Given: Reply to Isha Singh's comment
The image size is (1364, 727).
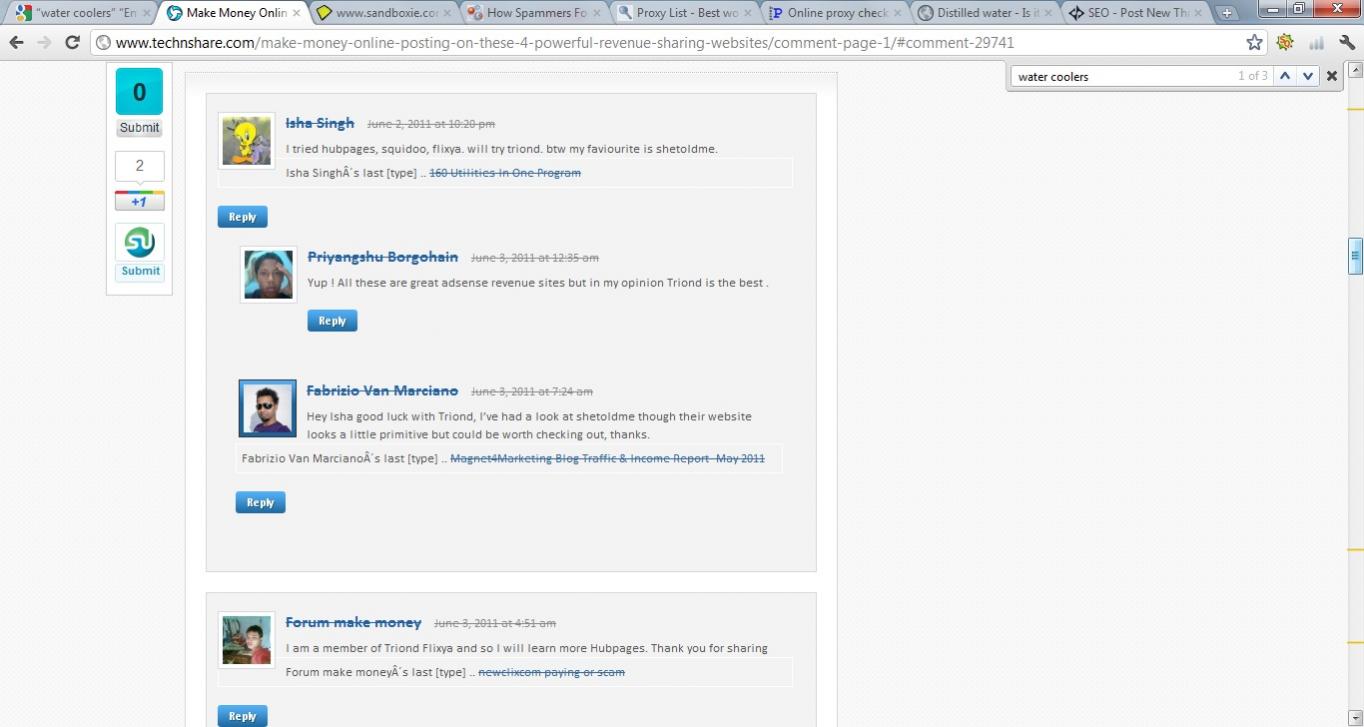Looking at the screenshot, I should pyautogui.click(x=242, y=217).
